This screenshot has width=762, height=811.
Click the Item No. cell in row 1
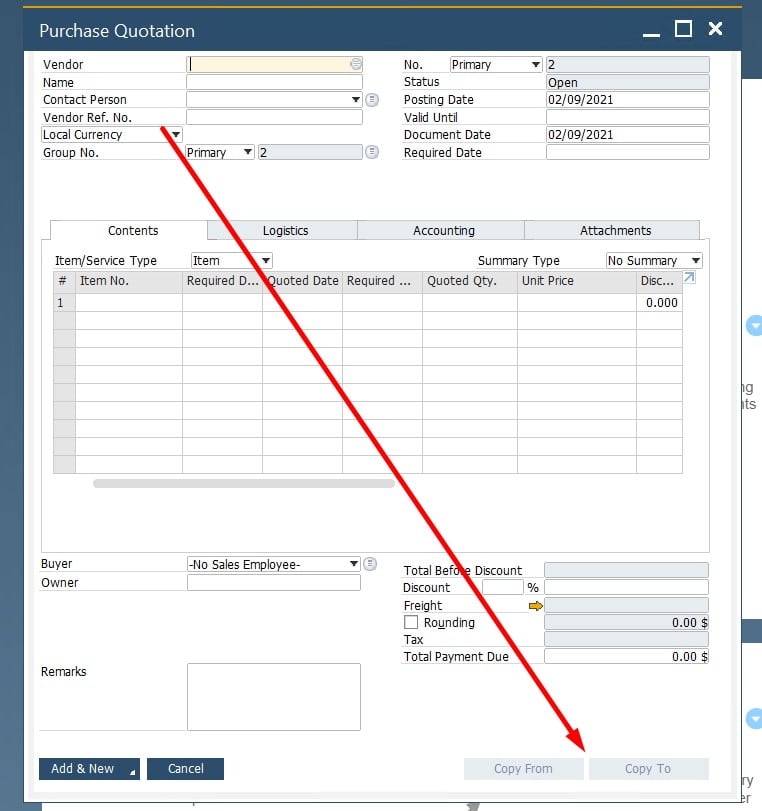tap(129, 303)
